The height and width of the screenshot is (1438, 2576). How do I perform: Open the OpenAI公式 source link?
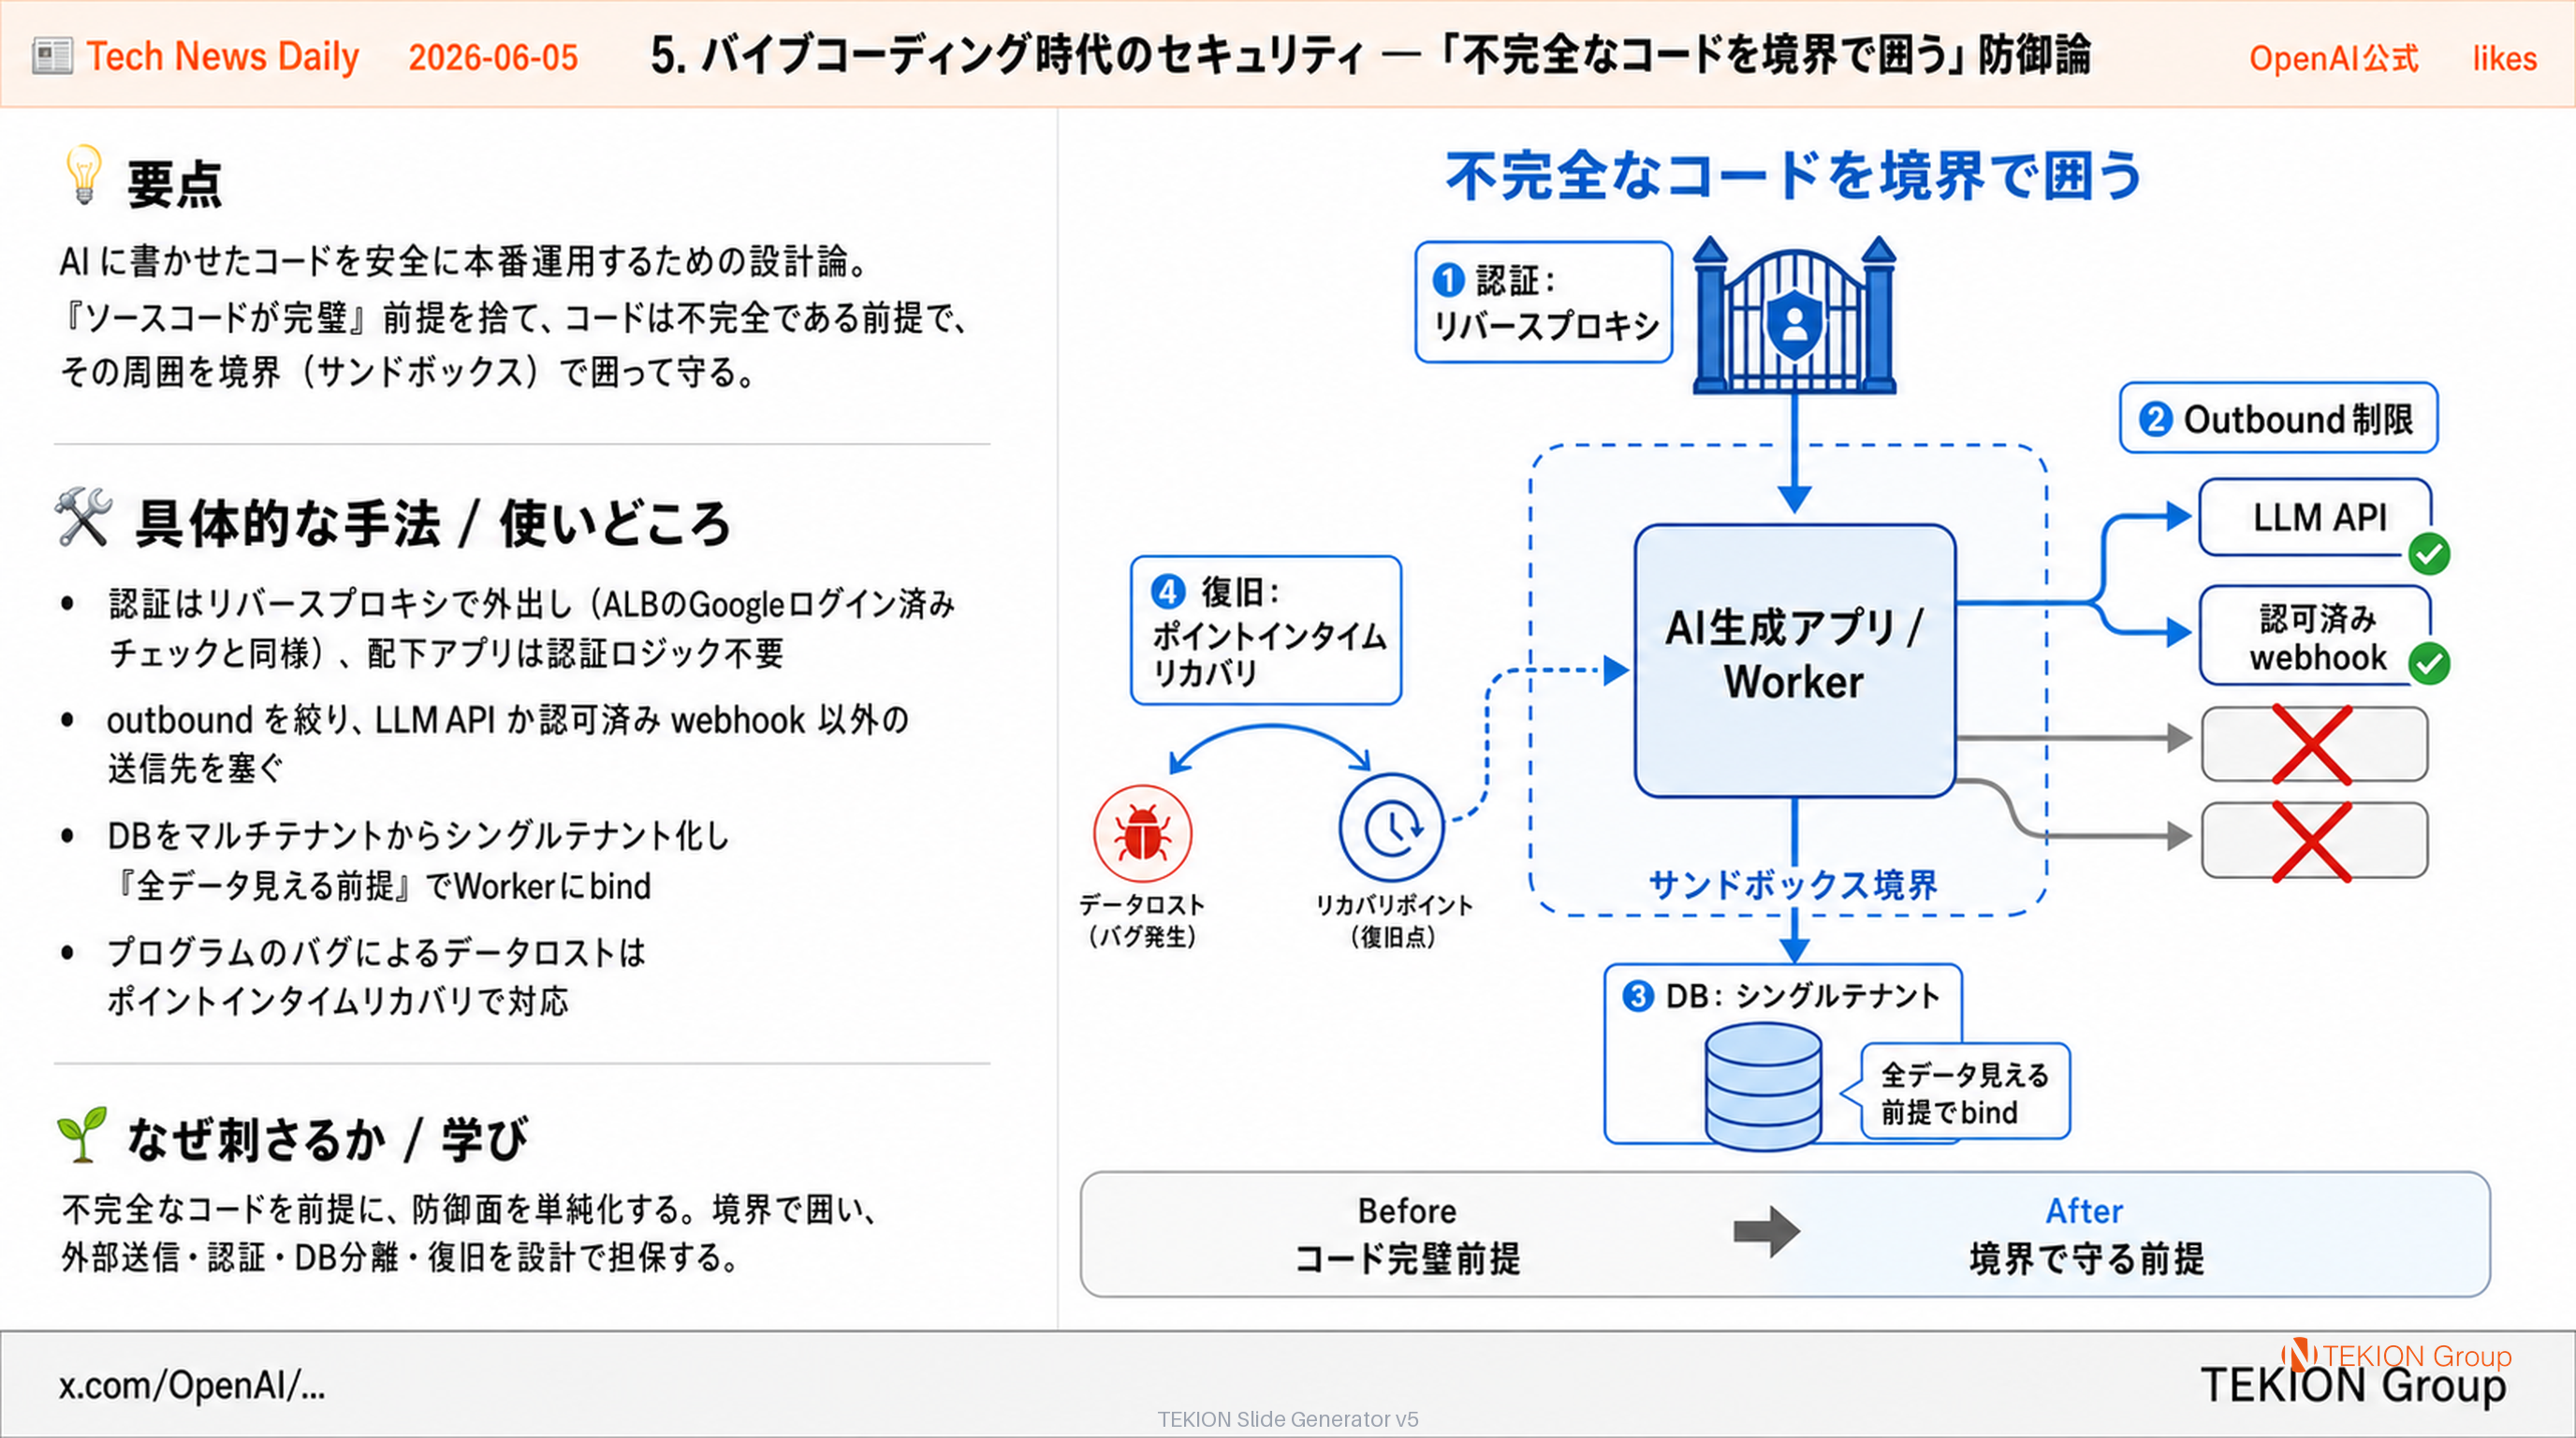tap(2333, 58)
